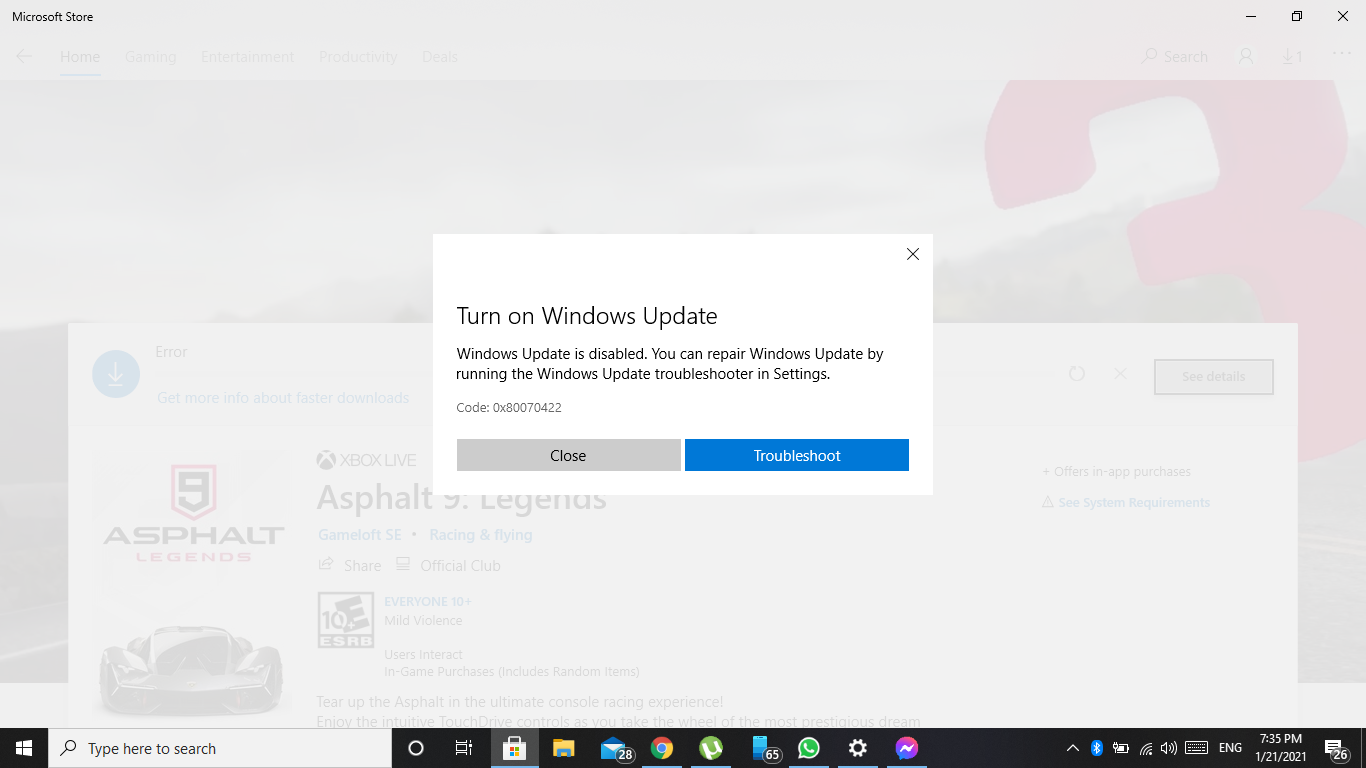This screenshot has height=768, width=1366.
Task: Click the volume speaker tray icon
Action: pos(1169,748)
